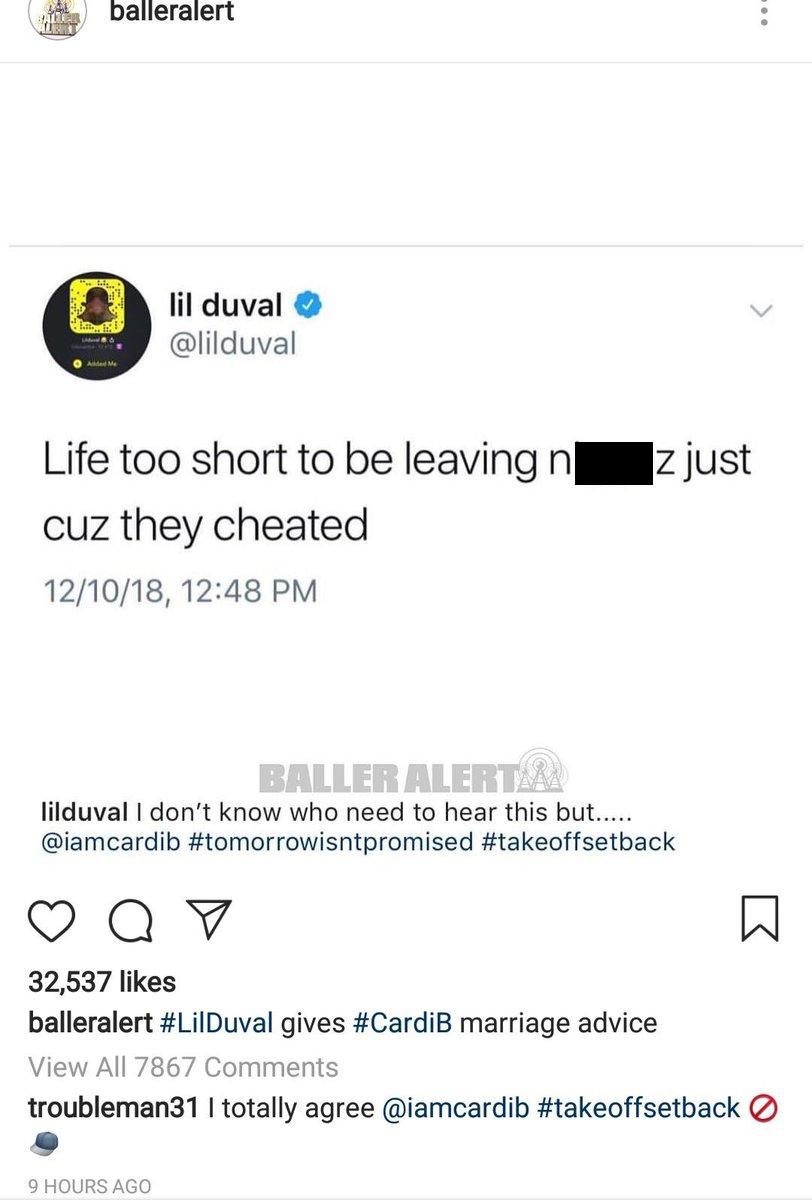Image resolution: width=812 pixels, height=1200 pixels.
Task: Tap the 32,537 likes count
Action: (x=102, y=982)
